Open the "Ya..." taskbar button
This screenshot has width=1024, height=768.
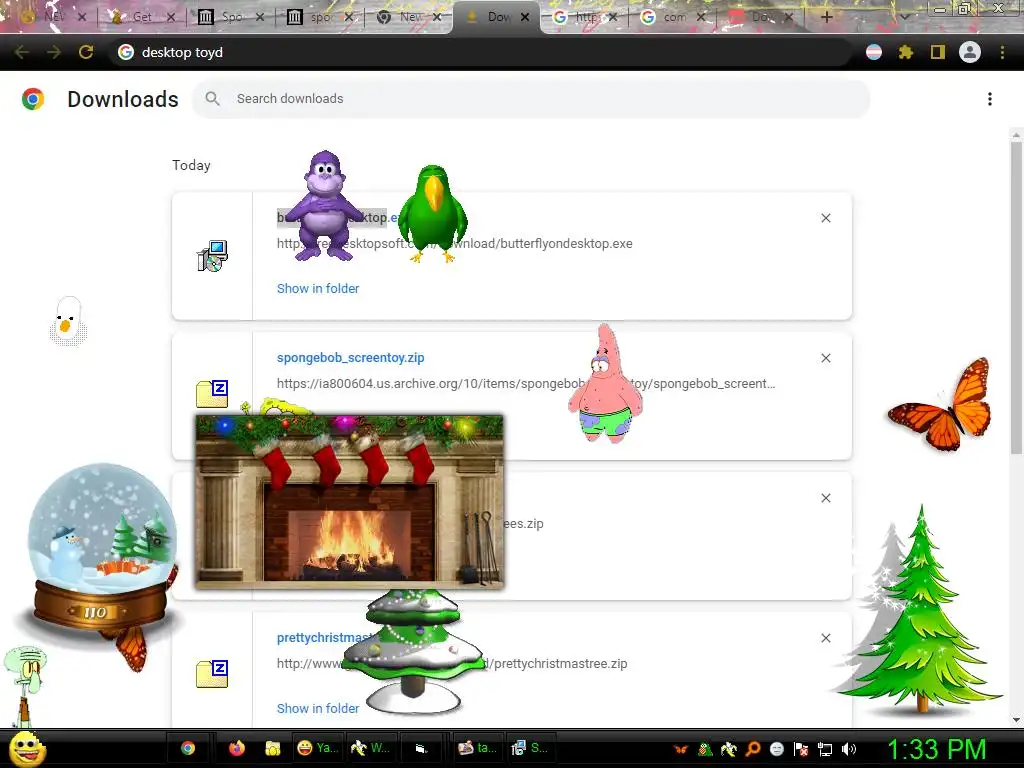tap(318, 748)
